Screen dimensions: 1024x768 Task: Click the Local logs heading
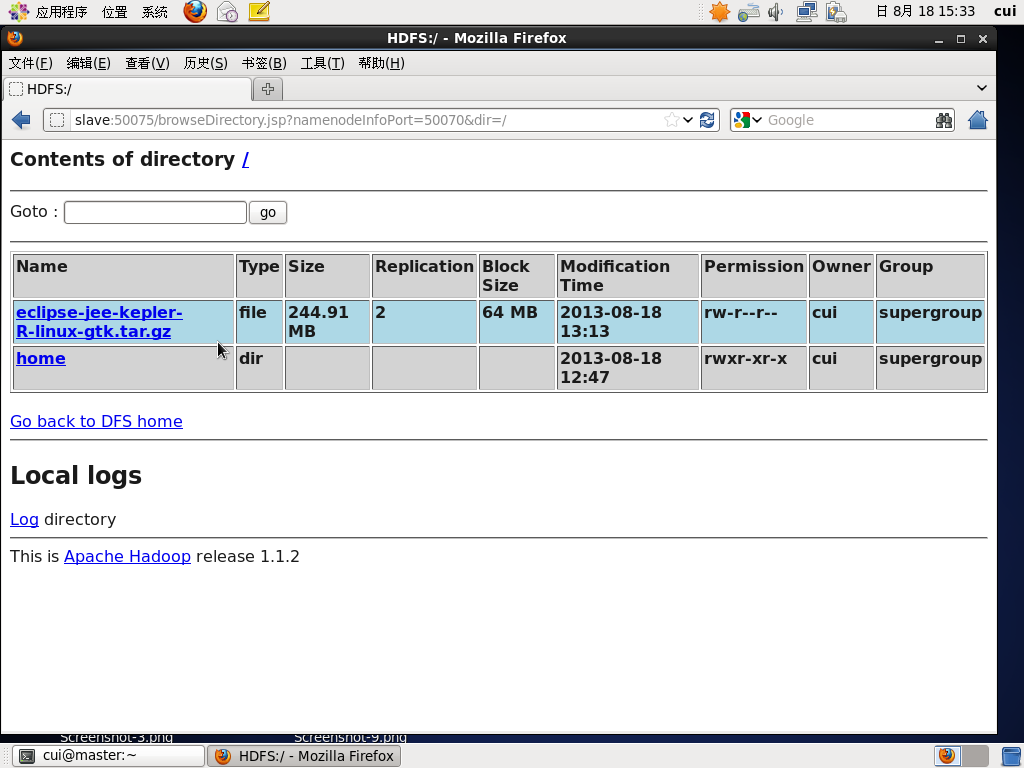(76, 475)
